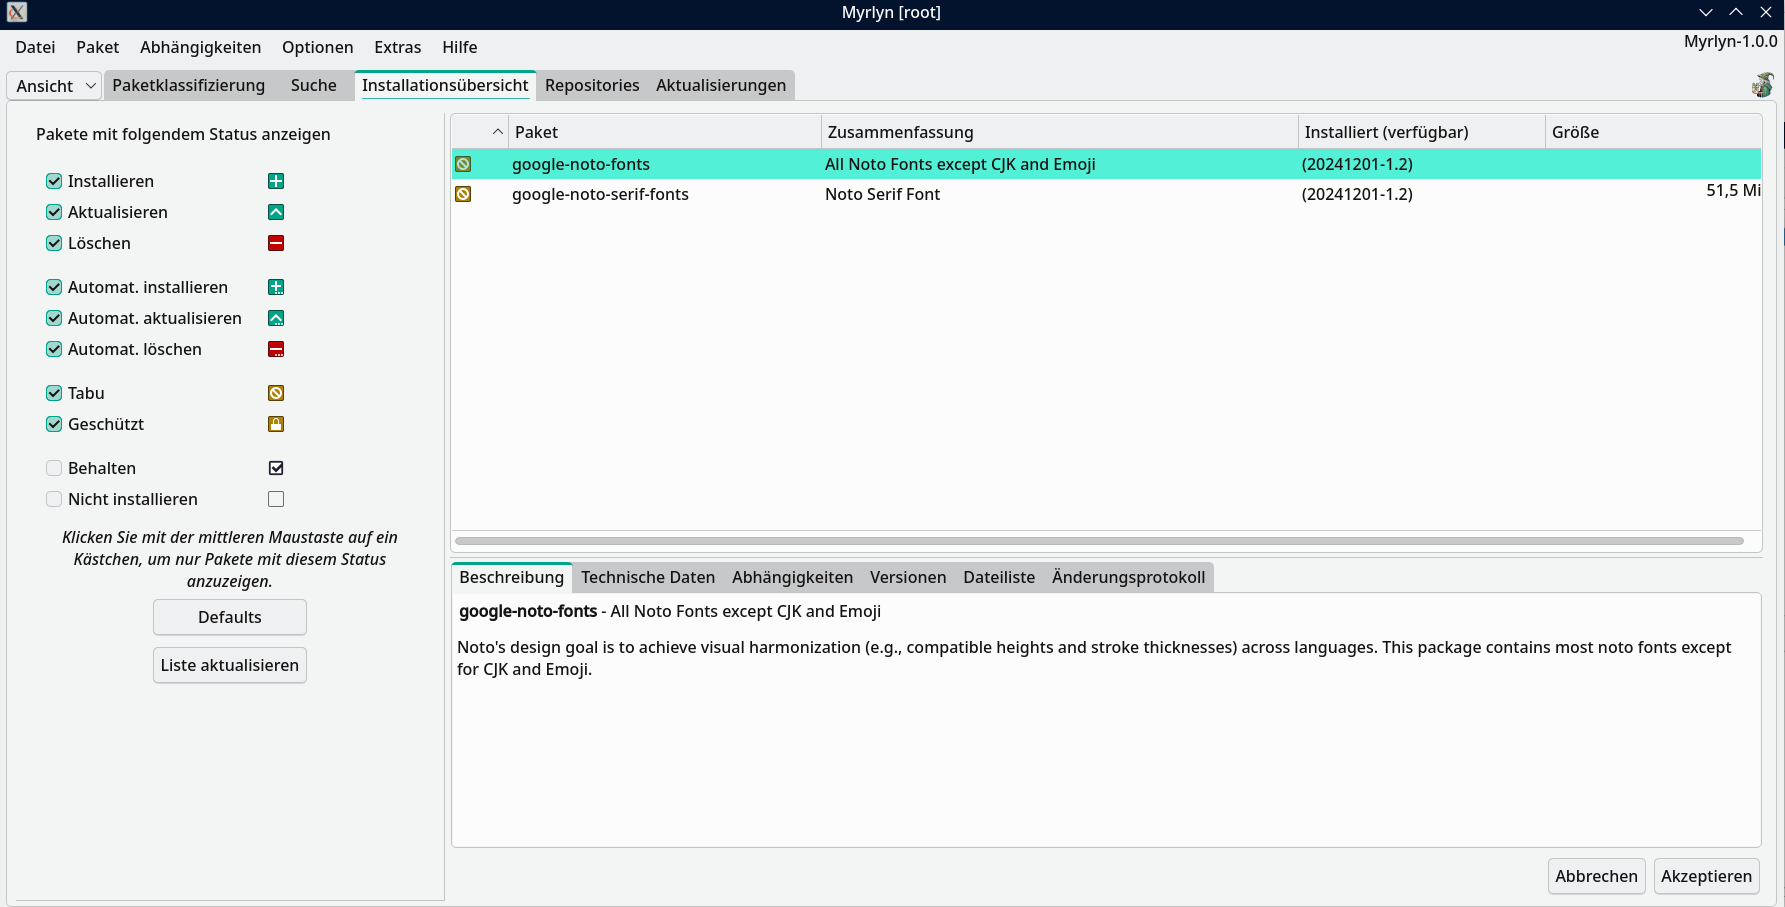This screenshot has height=907, width=1785.
Task: Click the Automat. installieren status icon
Action: (276, 287)
